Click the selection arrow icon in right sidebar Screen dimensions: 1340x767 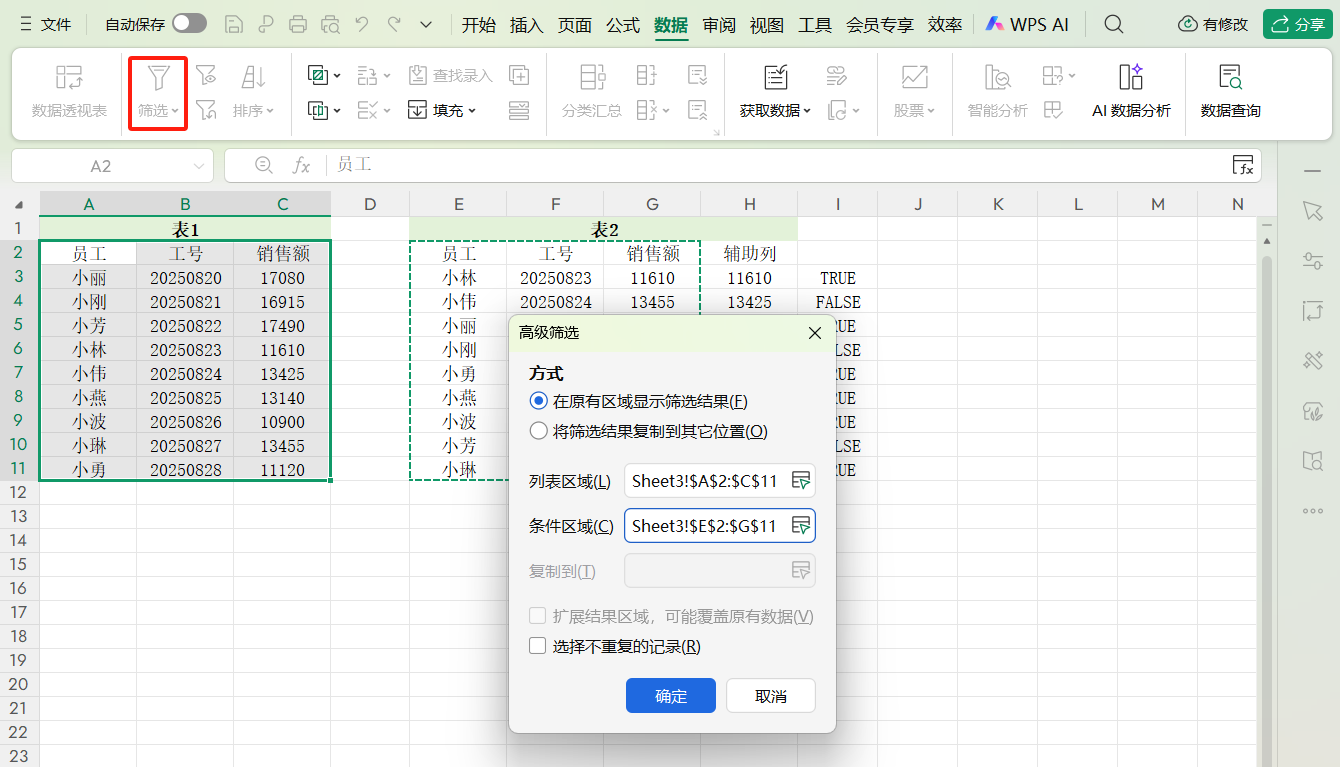pyautogui.click(x=1313, y=210)
